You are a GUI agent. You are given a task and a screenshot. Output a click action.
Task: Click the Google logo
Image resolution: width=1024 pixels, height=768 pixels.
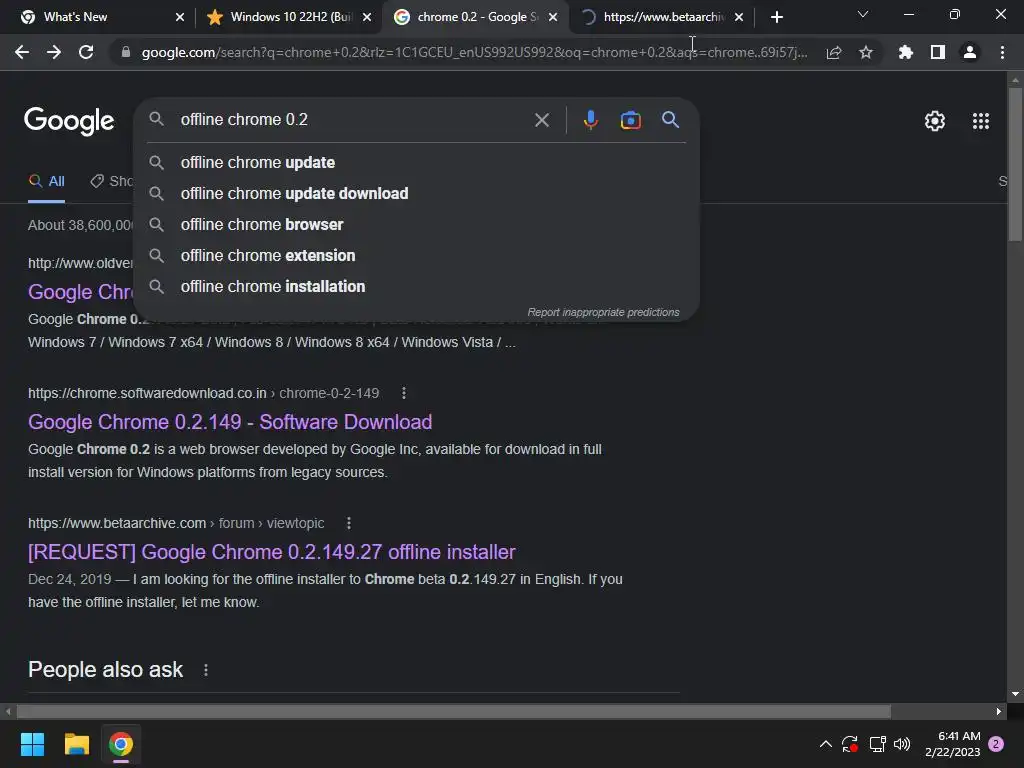(x=69, y=121)
